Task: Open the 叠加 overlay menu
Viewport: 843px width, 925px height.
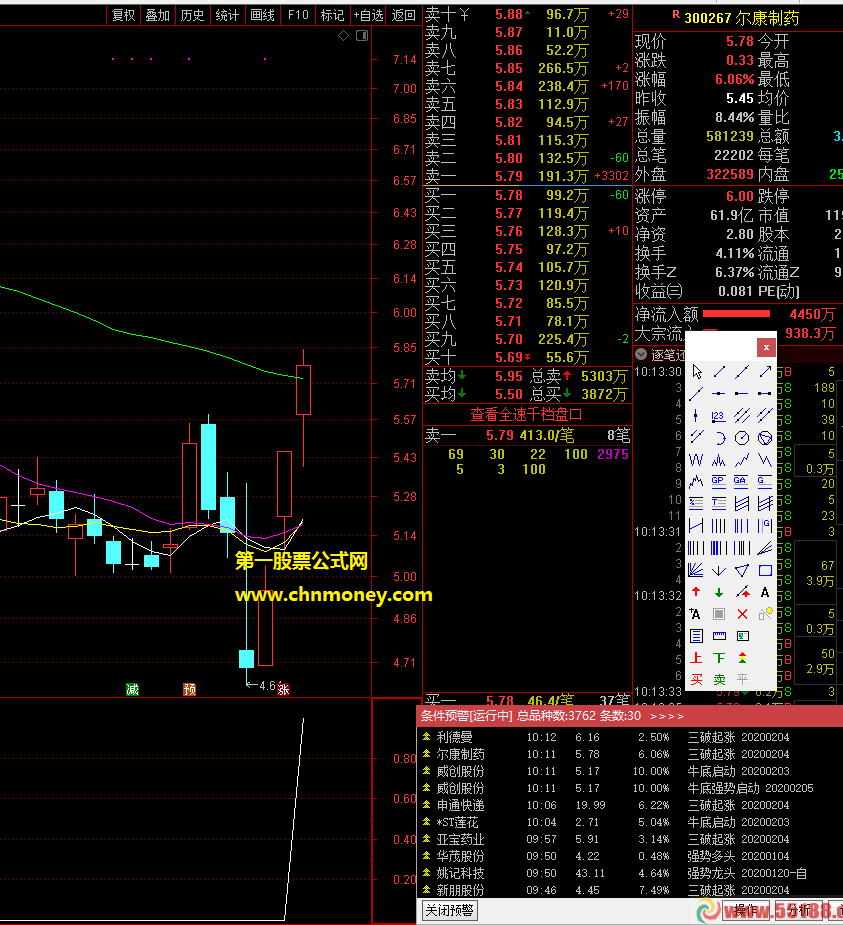Action: (x=158, y=15)
